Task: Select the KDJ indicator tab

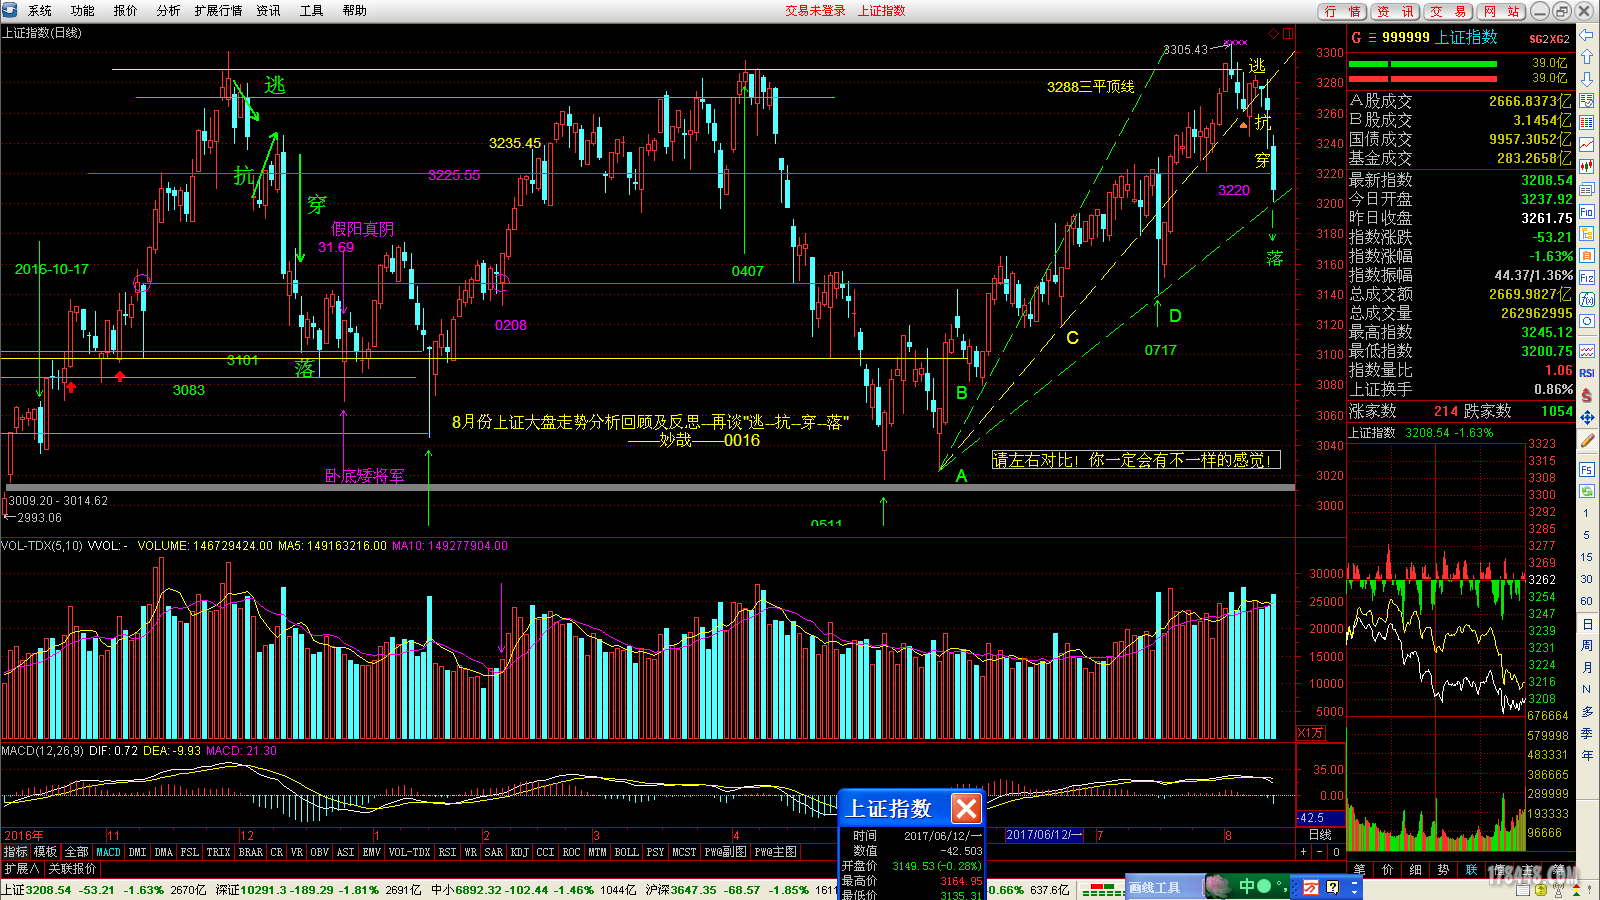Action: coord(520,852)
